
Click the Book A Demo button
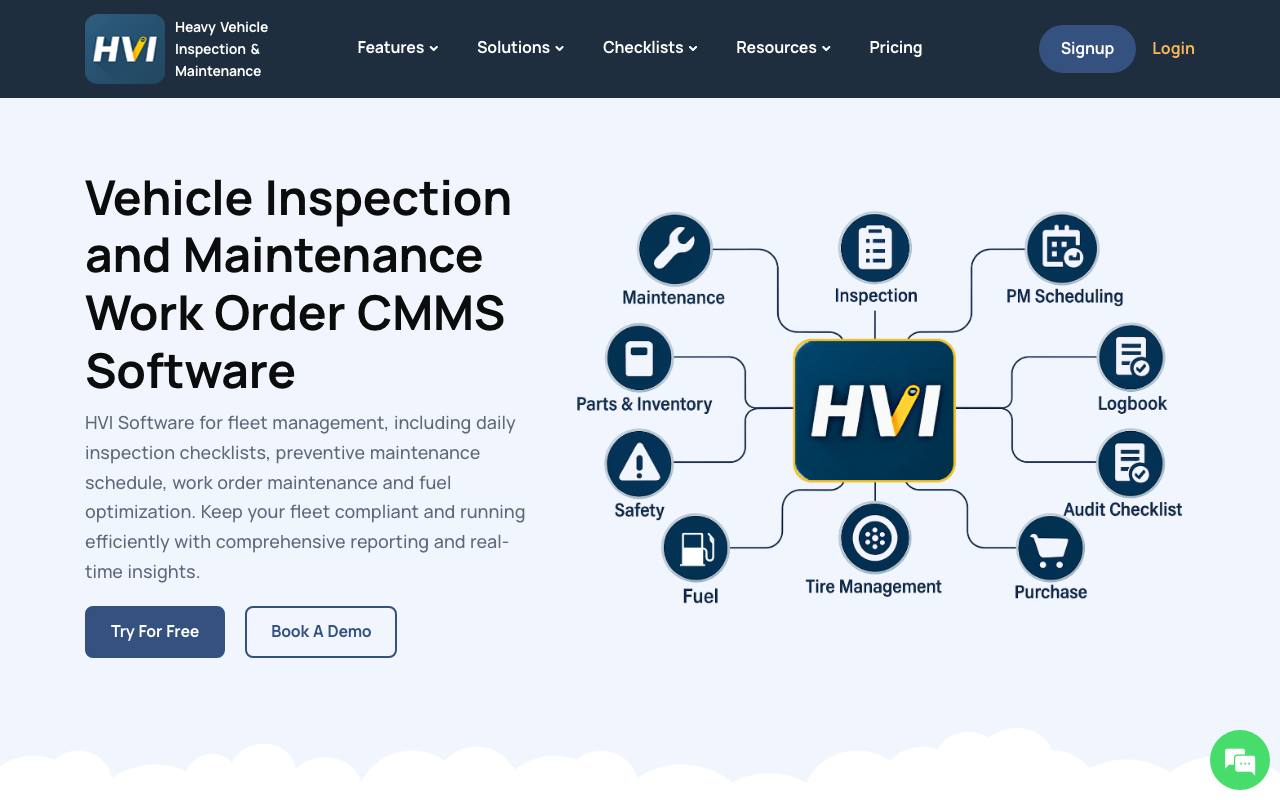(x=321, y=632)
